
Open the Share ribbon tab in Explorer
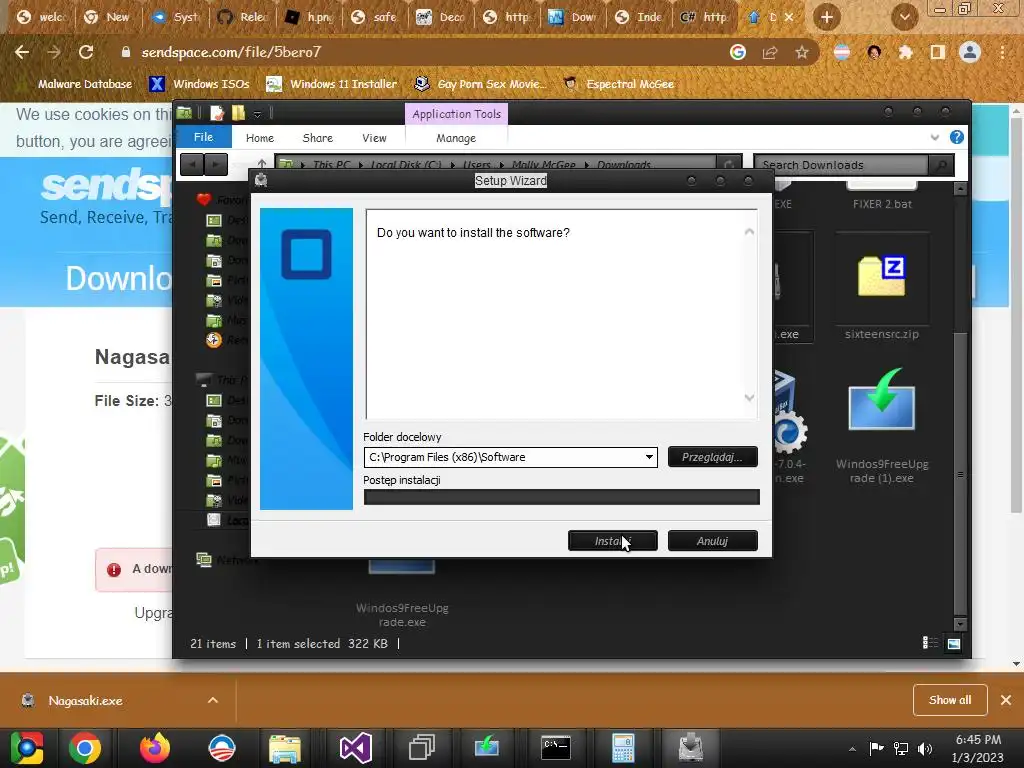pyautogui.click(x=318, y=138)
